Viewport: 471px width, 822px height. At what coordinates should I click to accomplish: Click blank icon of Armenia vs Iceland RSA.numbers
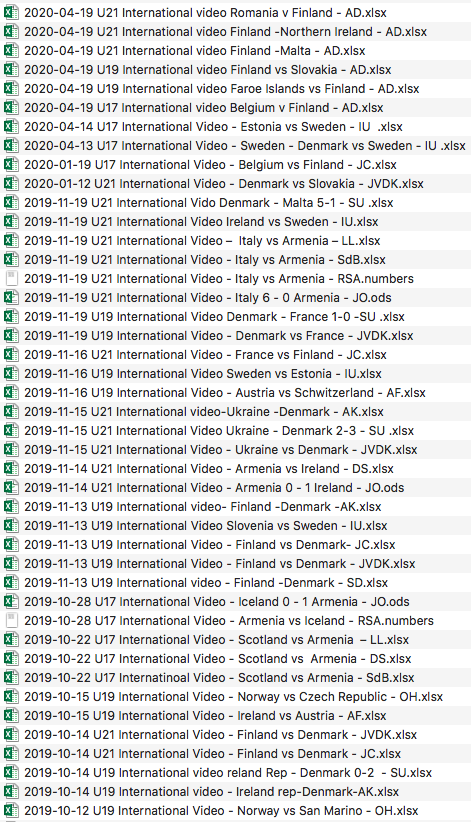point(11,621)
